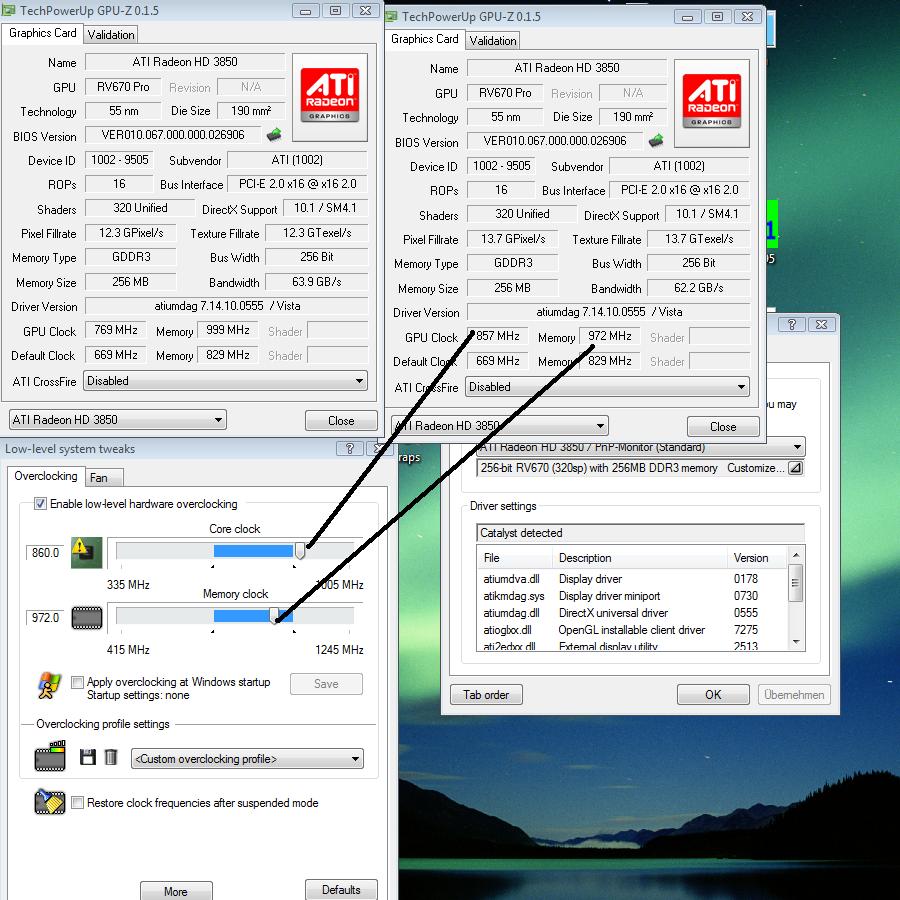
Task: Click help button of Low-level system tweaks dialog
Action: [x=350, y=448]
